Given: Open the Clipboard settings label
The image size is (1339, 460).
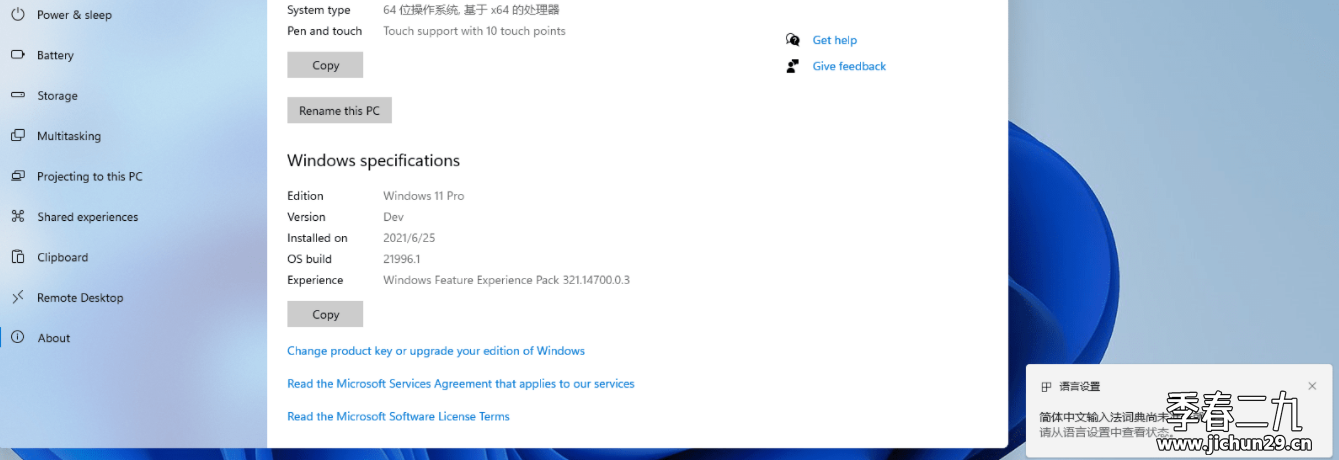Looking at the screenshot, I should coord(63,257).
